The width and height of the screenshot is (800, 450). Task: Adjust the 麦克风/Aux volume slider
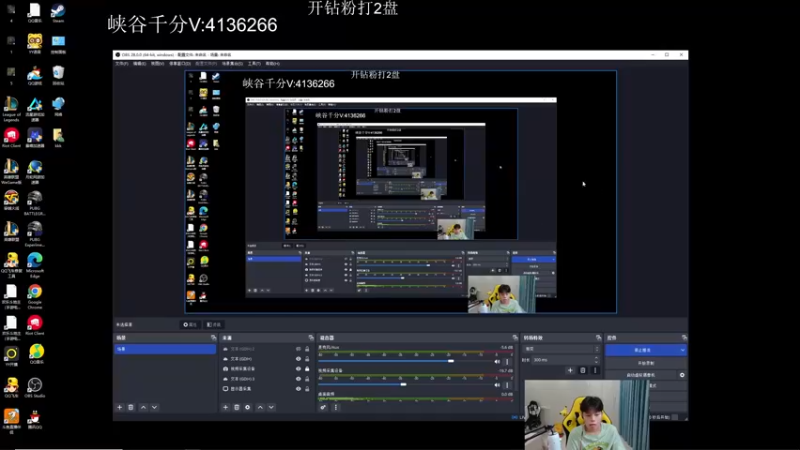point(451,361)
